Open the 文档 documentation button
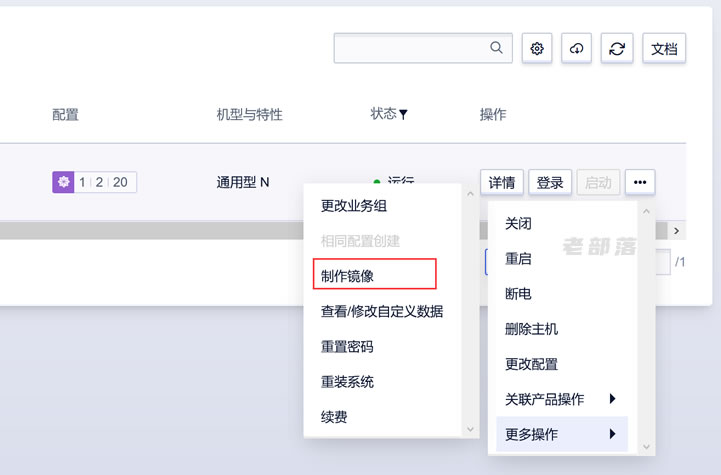721x475 pixels. pos(664,48)
